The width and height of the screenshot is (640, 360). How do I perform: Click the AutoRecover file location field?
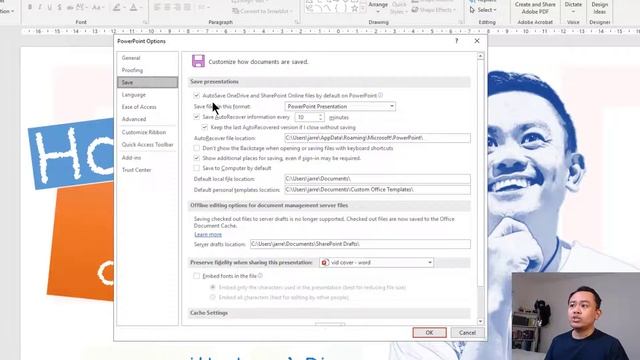377,138
